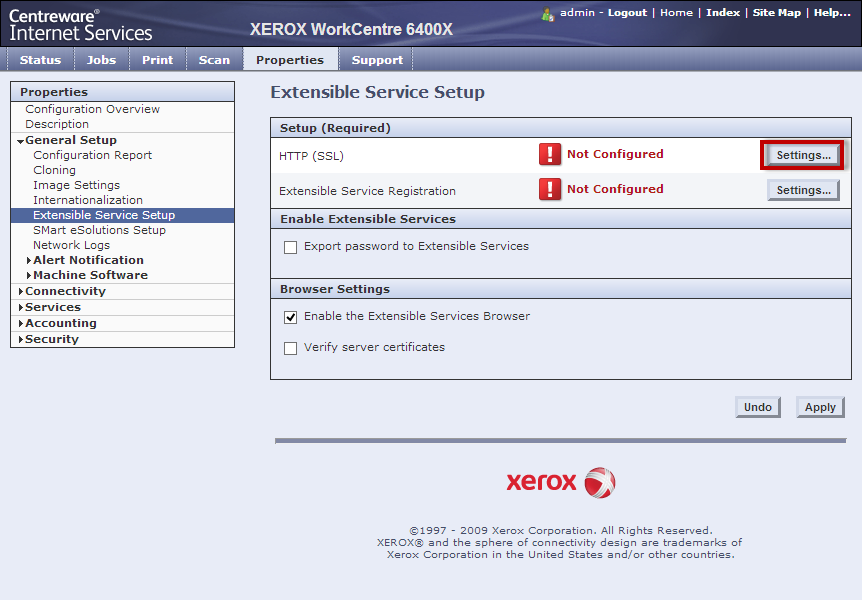Screen dimensions: 862x600
Task: Uncheck Enable the Extensible Services Browser
Action: (291, 317)
